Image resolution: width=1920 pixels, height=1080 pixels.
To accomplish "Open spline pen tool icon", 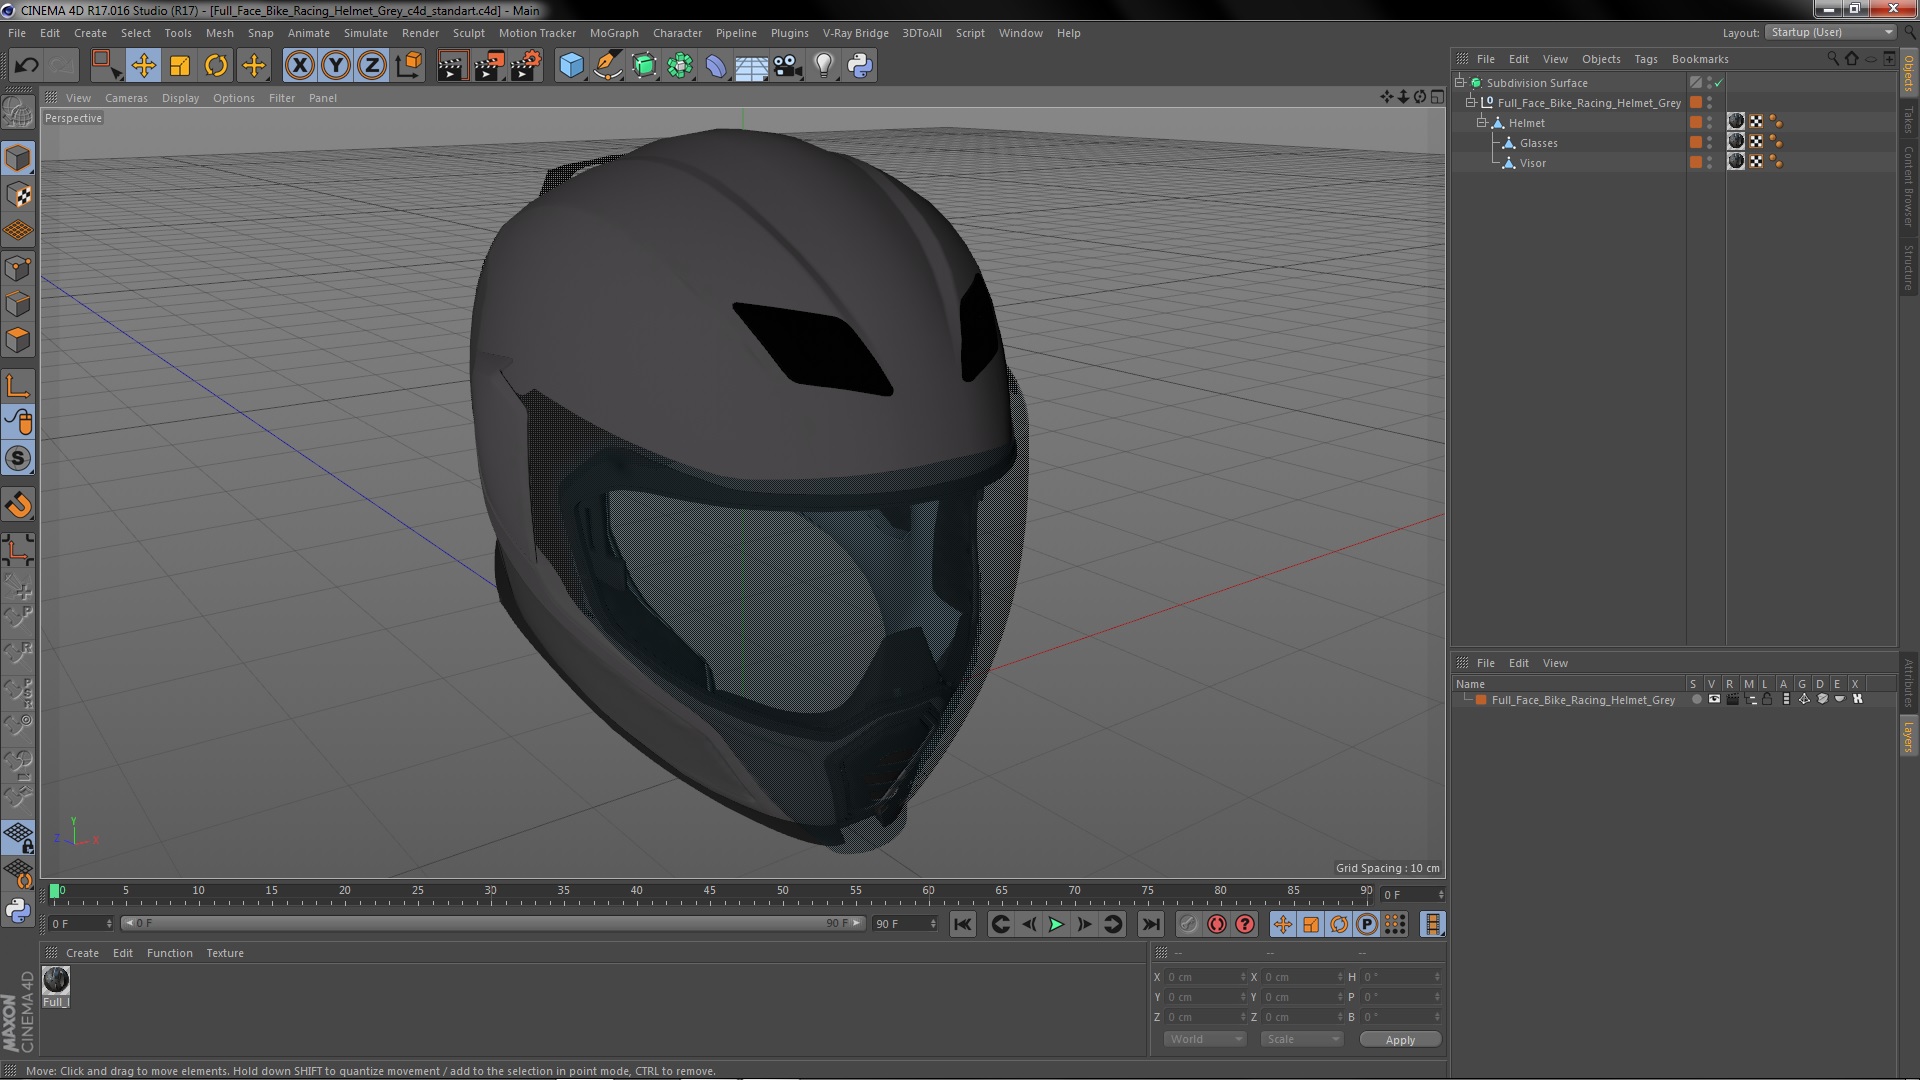I will [x=608, y=66].
